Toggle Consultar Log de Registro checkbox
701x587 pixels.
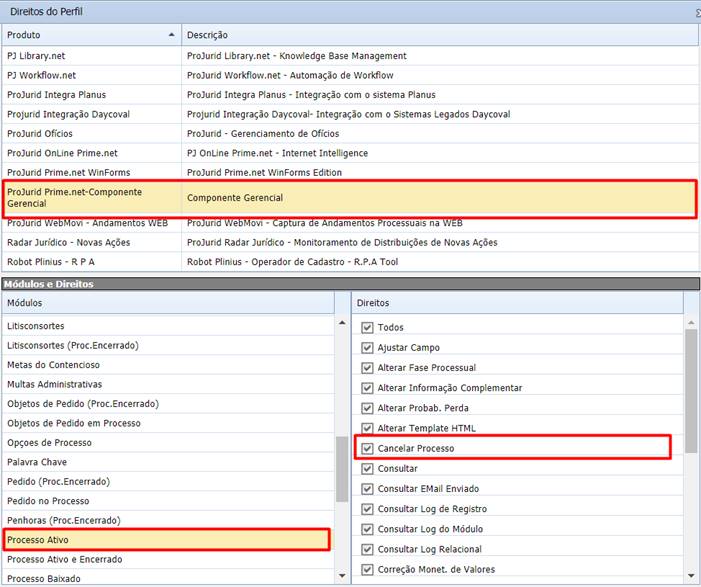(x=367, y=509)
